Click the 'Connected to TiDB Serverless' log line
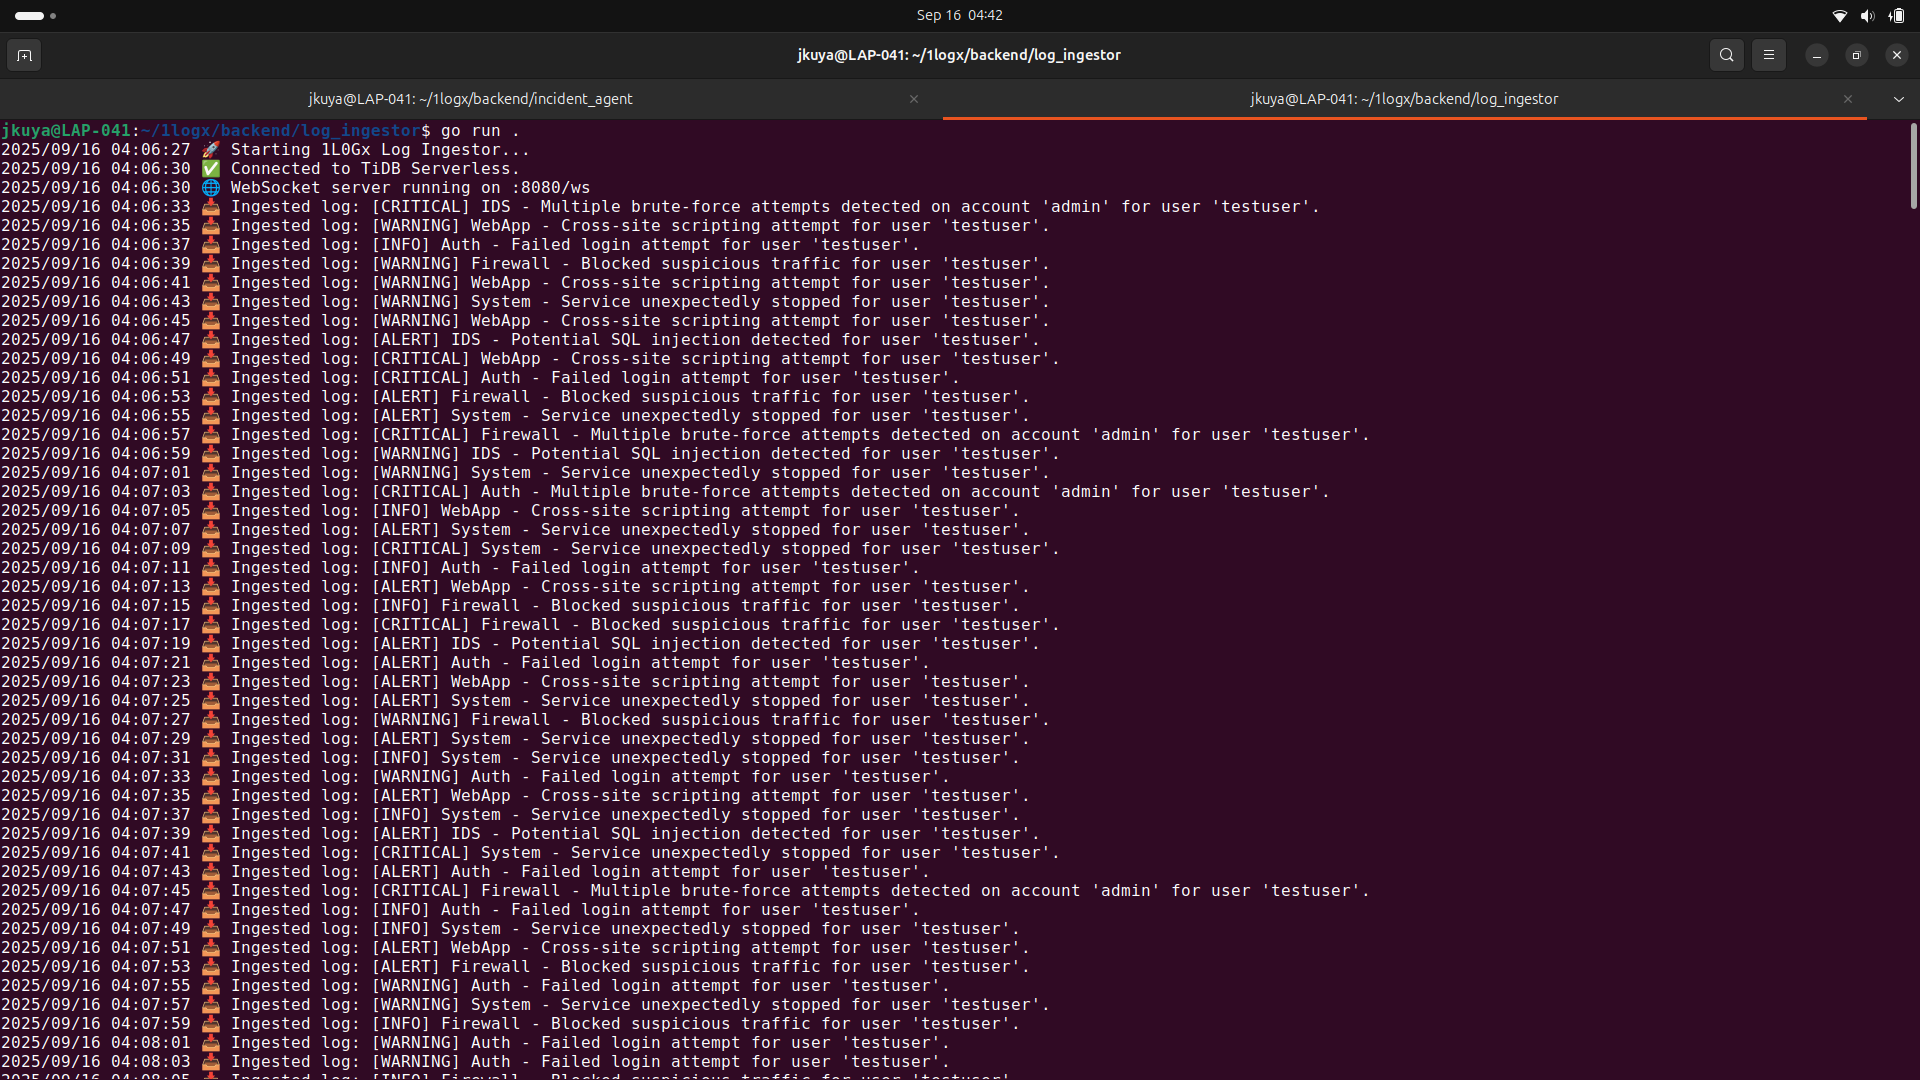Viewport: 1920px width, 1080px height. coord(375,168)
